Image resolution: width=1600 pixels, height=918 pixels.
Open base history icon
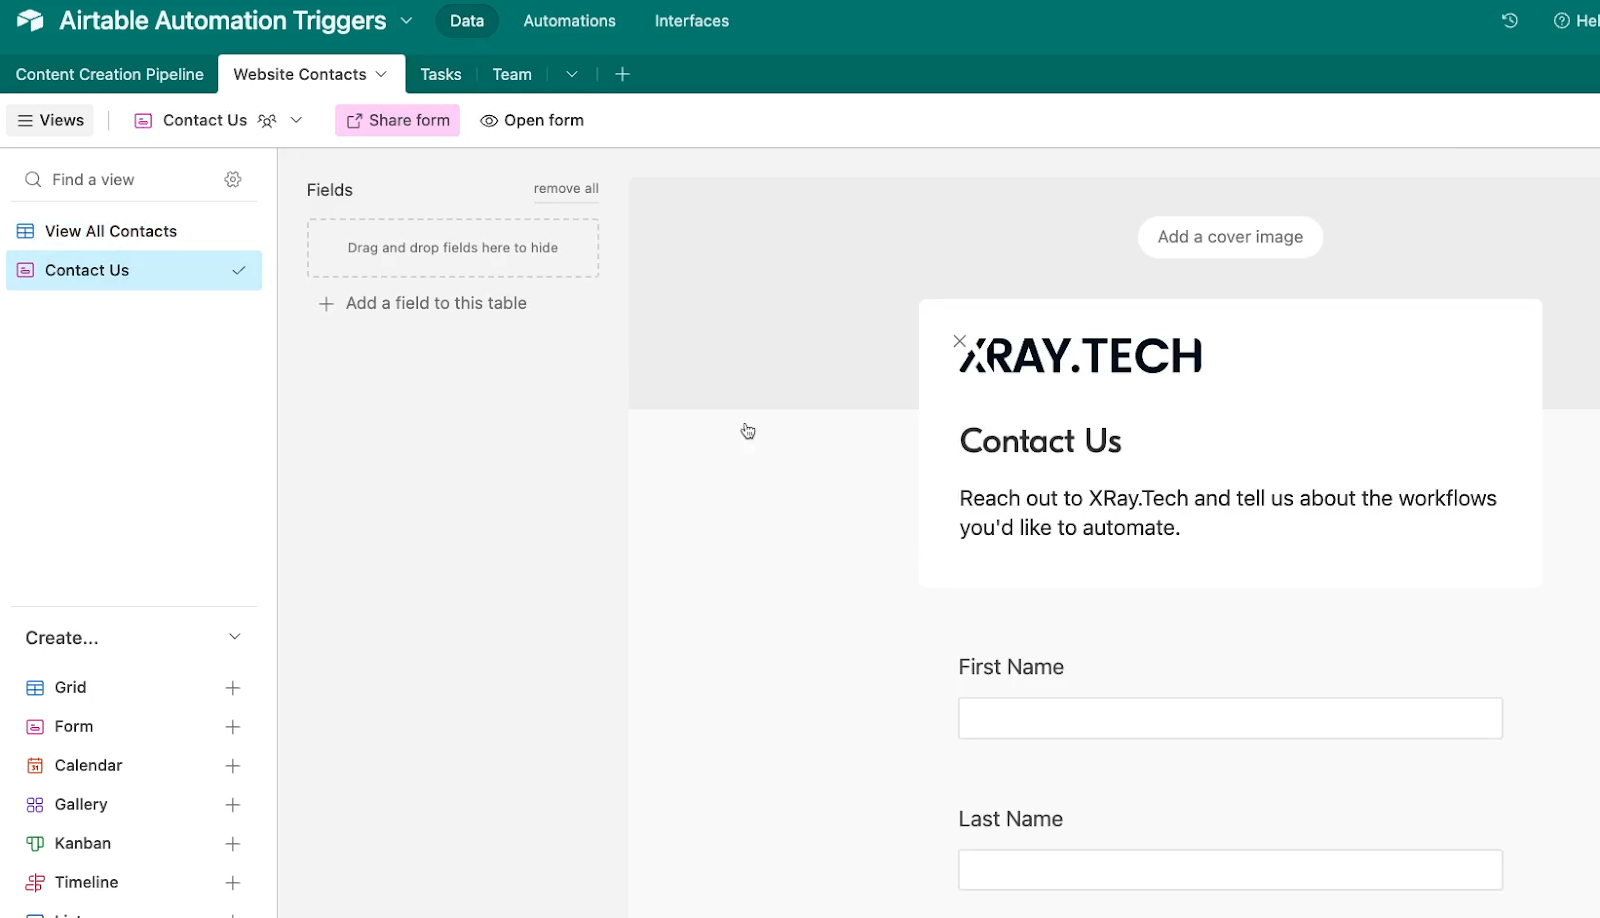tap(1510, 20)
